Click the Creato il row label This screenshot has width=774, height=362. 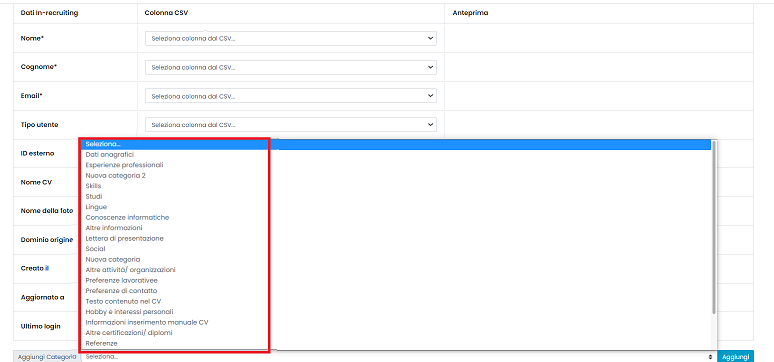pyautogui.click(x=35, y=268)
